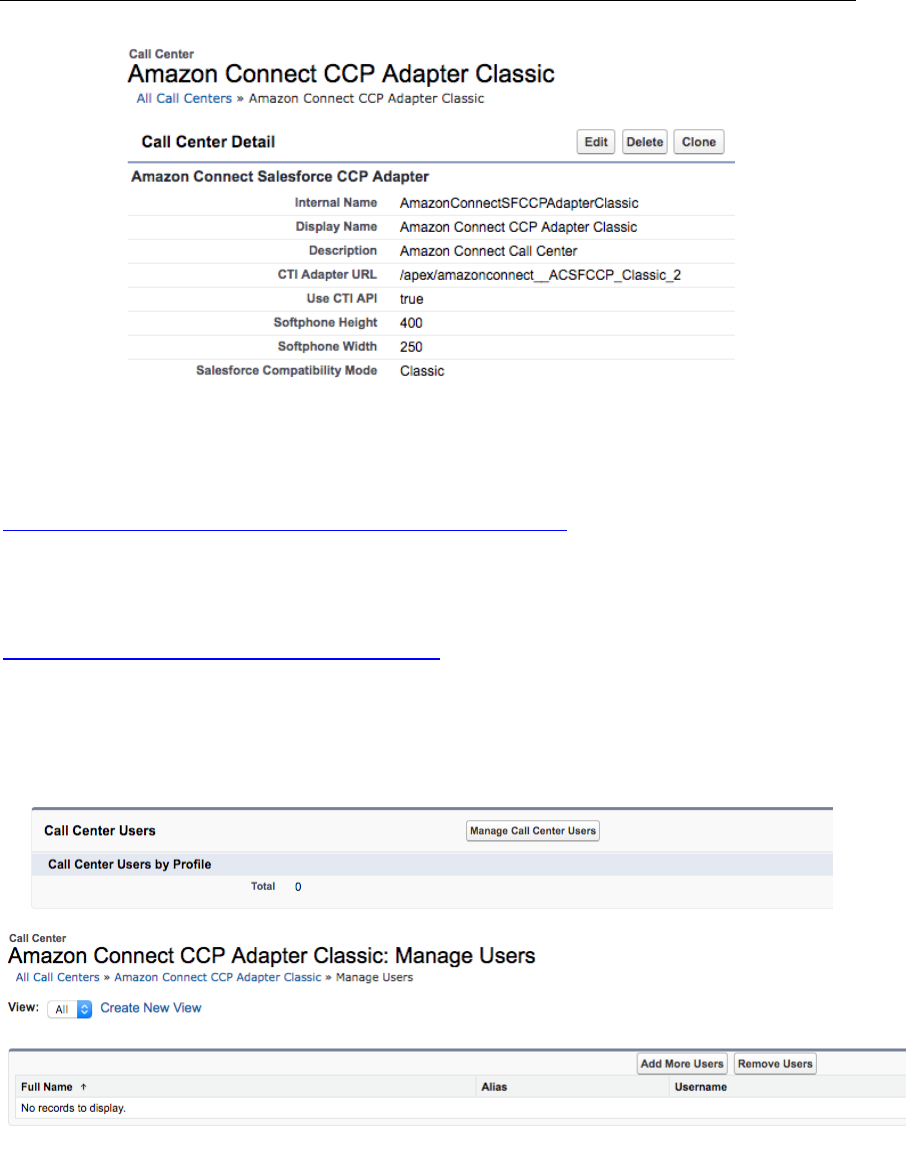This screenshot has width=906, height=1167.
Task: Click the No records to display text
Action: 74,1108
